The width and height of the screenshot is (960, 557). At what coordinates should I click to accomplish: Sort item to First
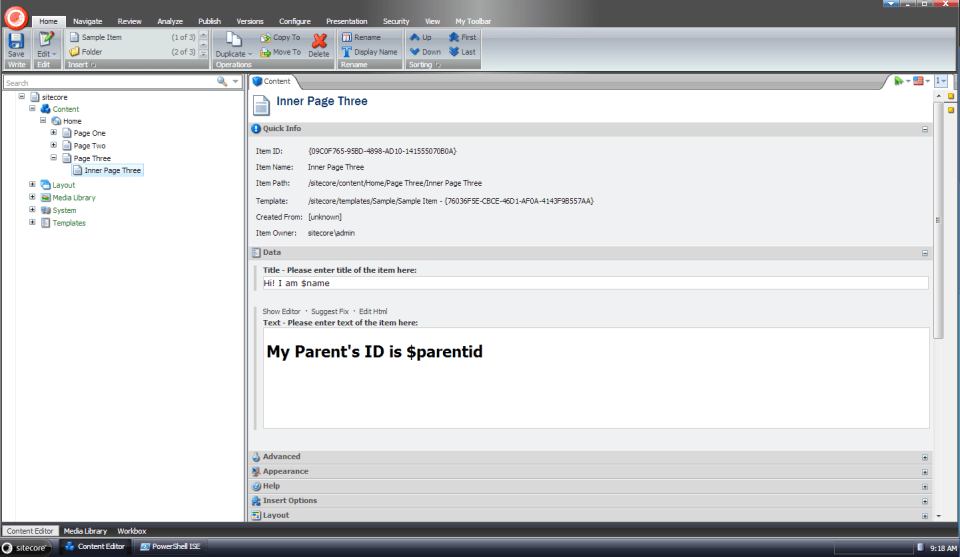point(462,37)
